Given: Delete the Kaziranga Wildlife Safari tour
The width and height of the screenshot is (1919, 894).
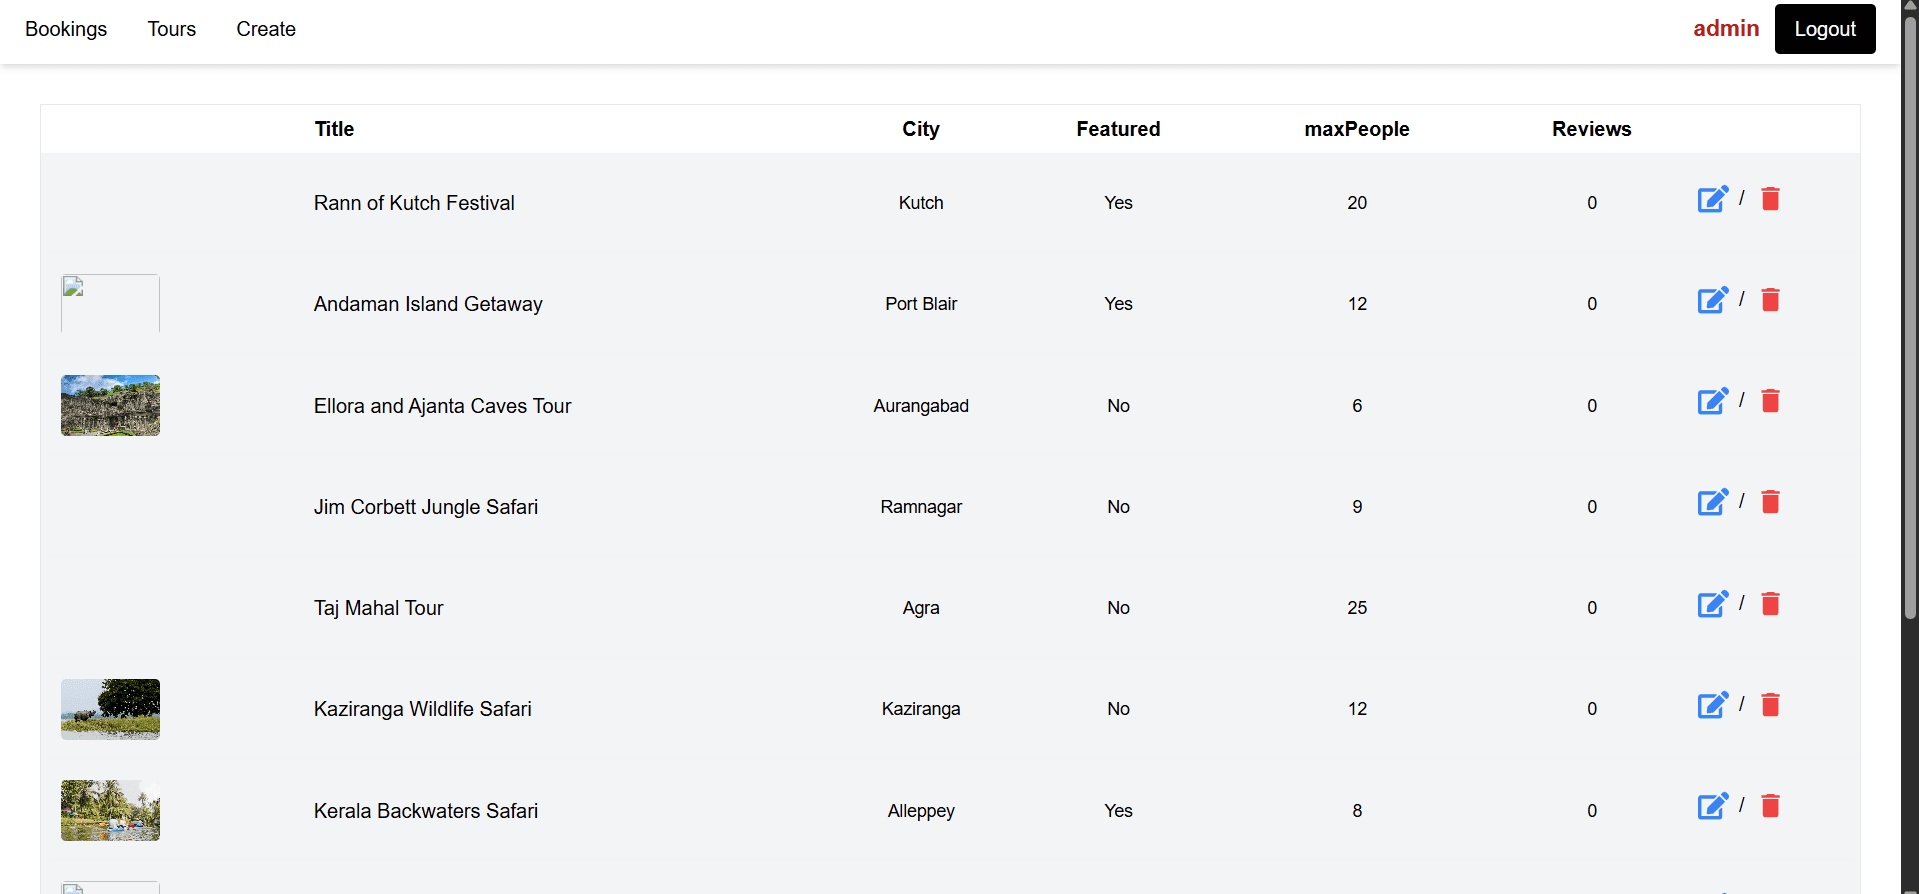Looking at the screenshot, I should [1770, 705].
